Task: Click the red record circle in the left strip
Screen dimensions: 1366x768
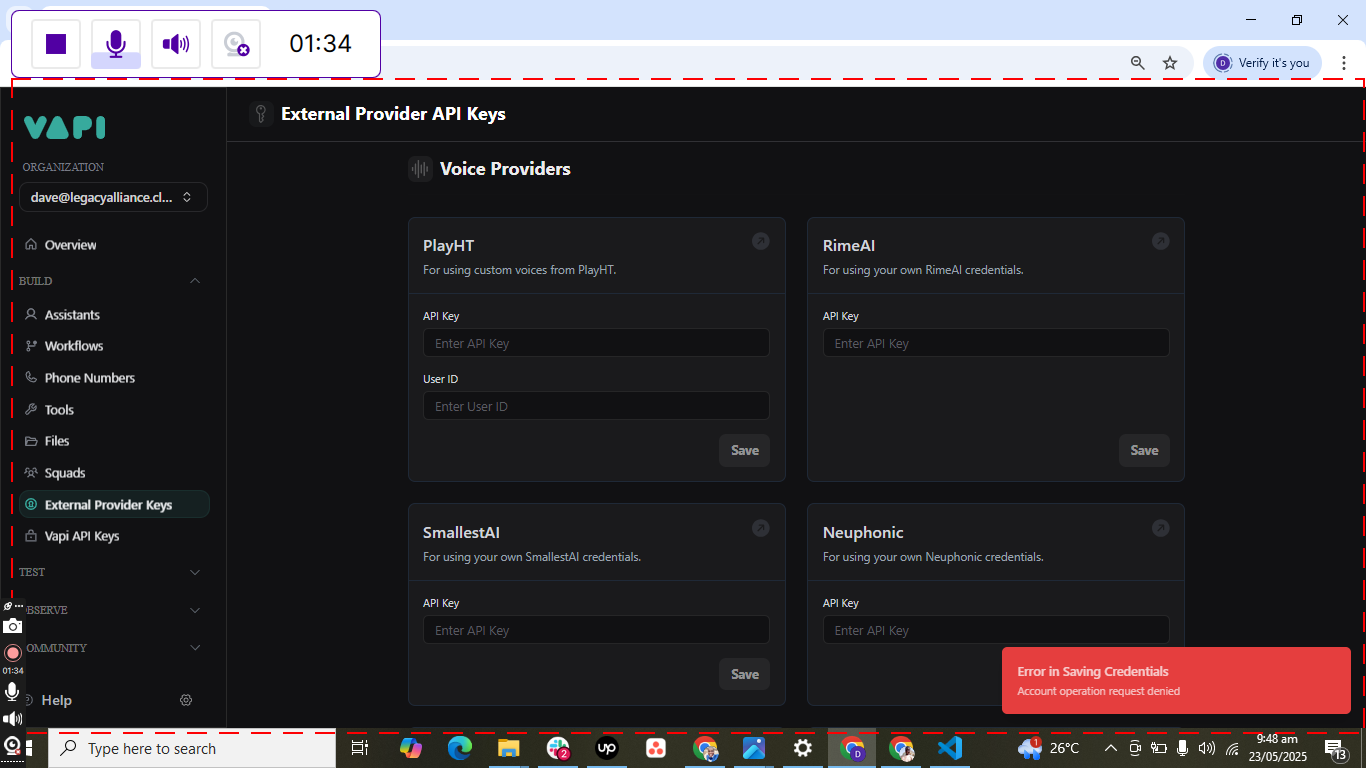Action: 12,653
